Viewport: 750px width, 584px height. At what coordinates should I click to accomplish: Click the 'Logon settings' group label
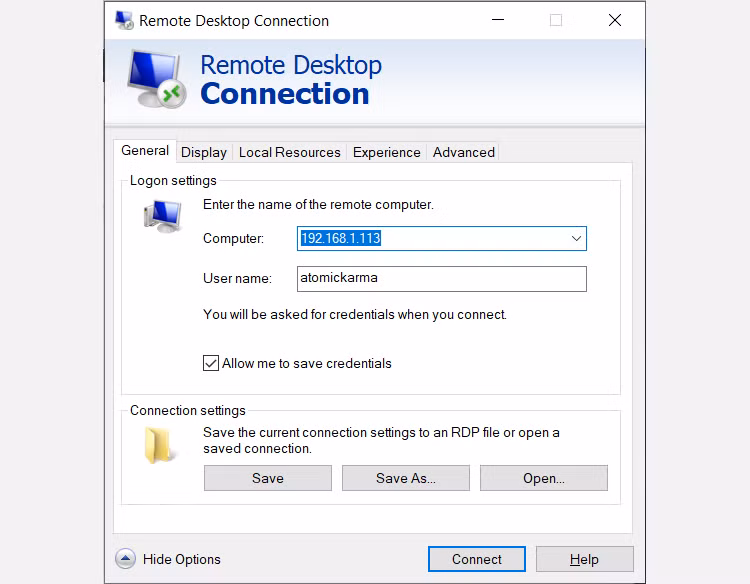173,181
